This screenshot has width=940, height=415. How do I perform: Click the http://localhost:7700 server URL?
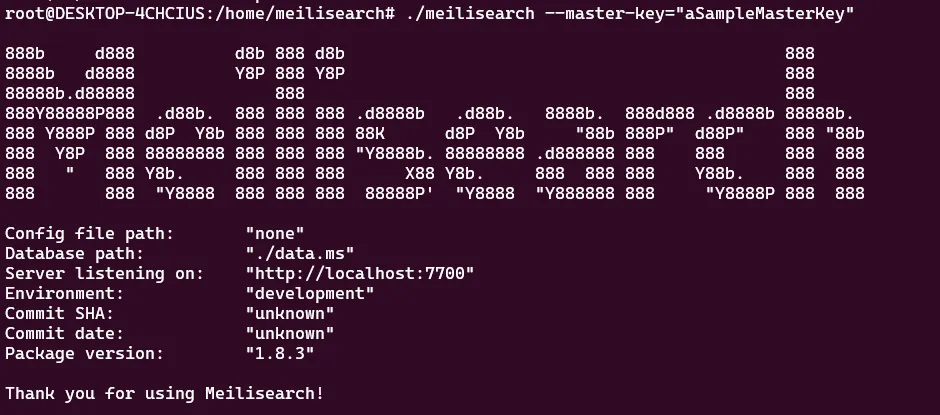point(359,273)
